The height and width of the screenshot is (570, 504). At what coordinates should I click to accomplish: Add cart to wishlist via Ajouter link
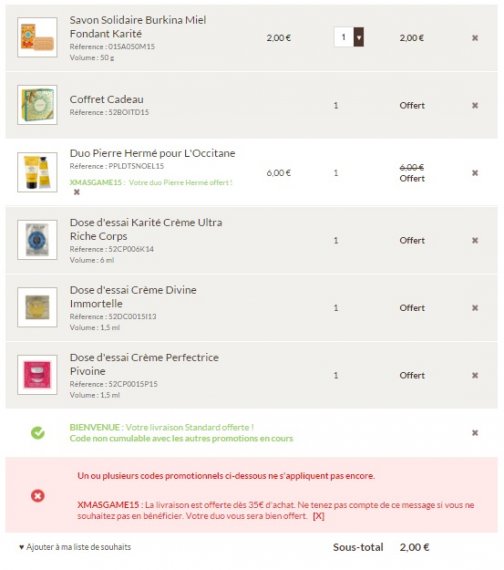pyautogui.click(x=75, y=547)
